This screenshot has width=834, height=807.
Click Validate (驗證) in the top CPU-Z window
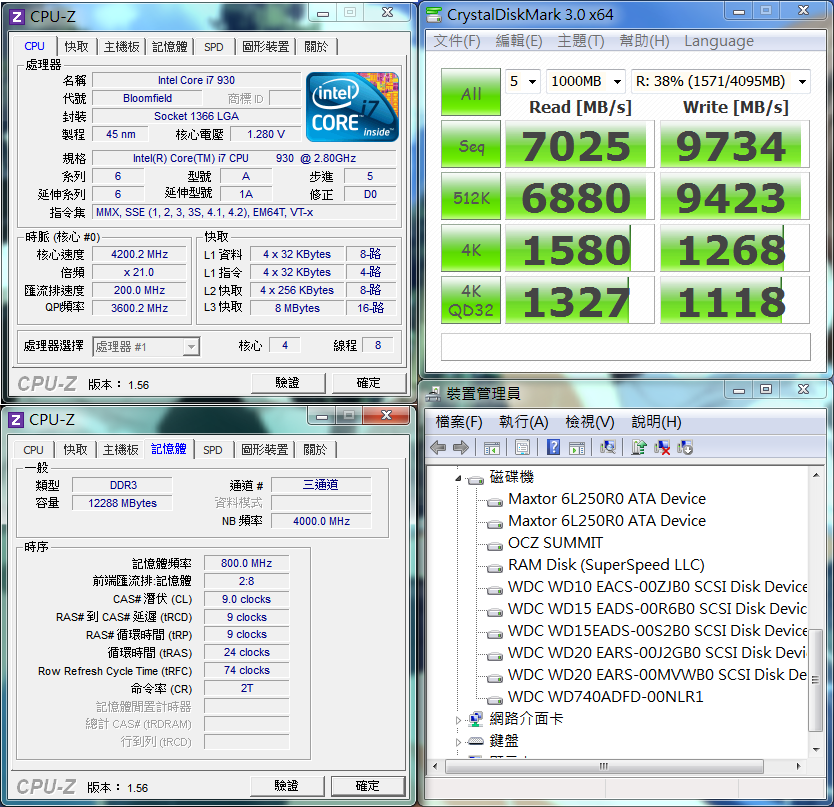[x=288, y=383]
